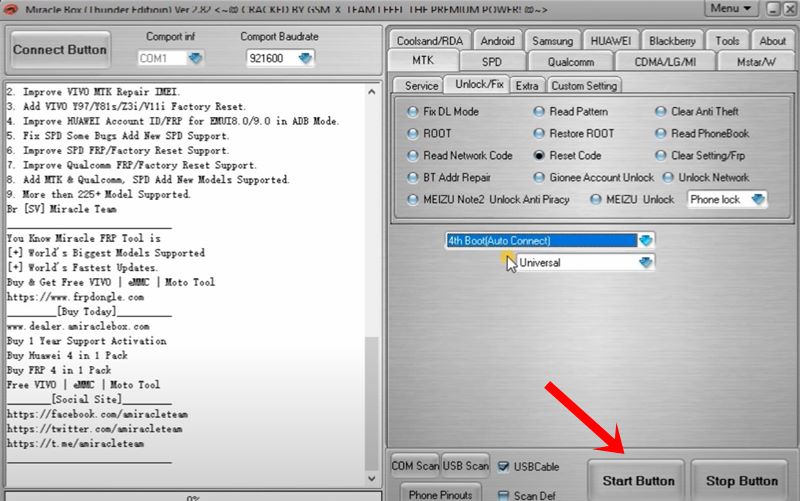
Task: Select the Read PhoneBook option
Action: 702,134
